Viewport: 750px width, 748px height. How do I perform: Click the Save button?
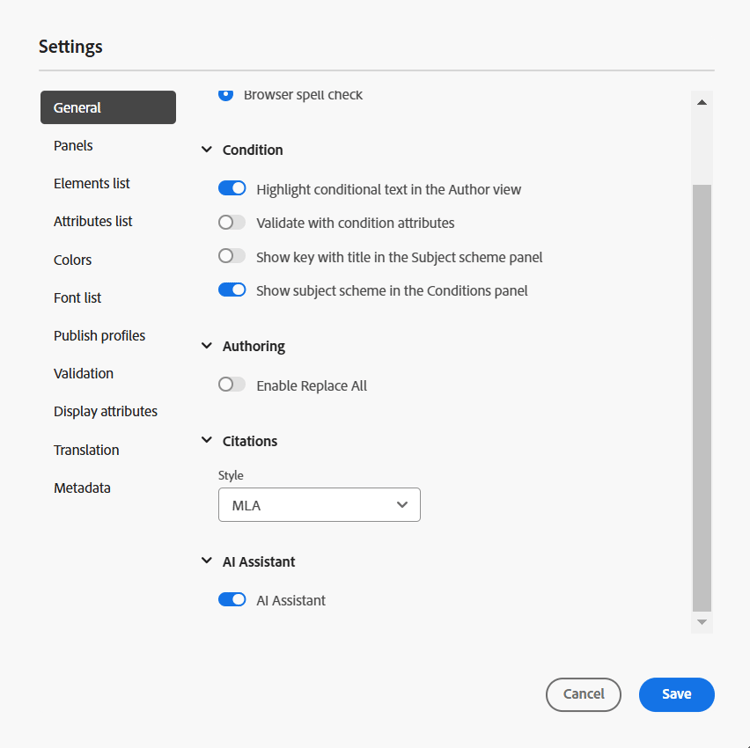[x=676, y=694]
